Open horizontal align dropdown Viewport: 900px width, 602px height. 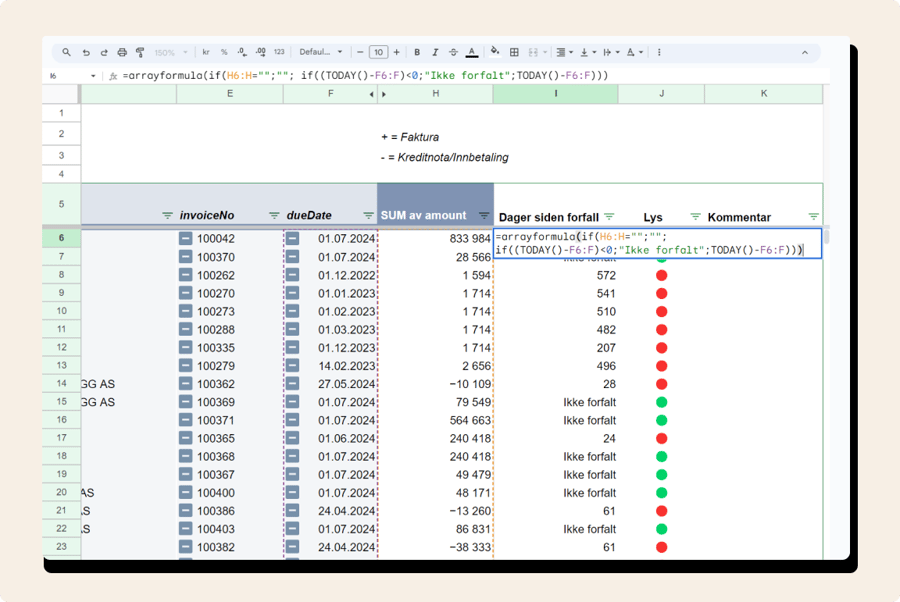point(564,52)
